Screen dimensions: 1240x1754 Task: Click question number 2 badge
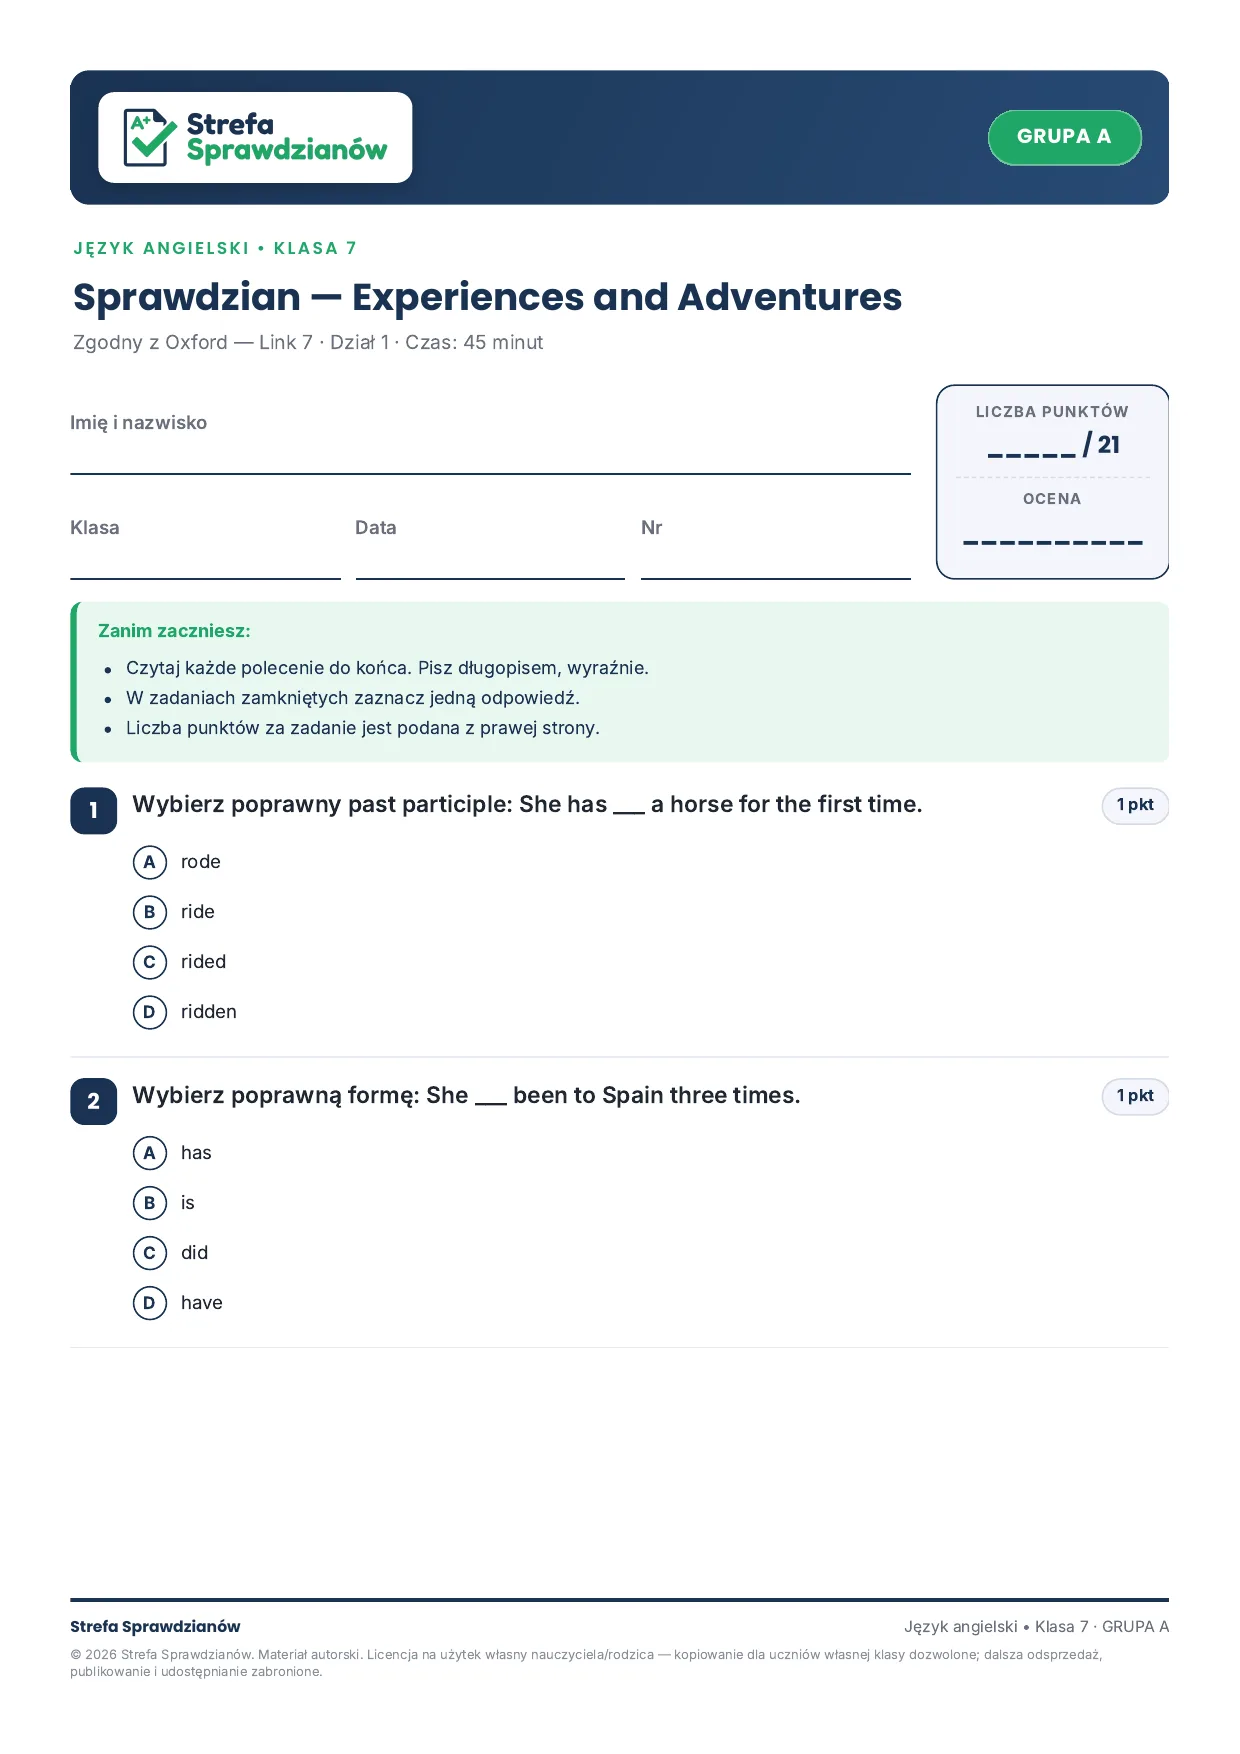[x=94, y=1101]
